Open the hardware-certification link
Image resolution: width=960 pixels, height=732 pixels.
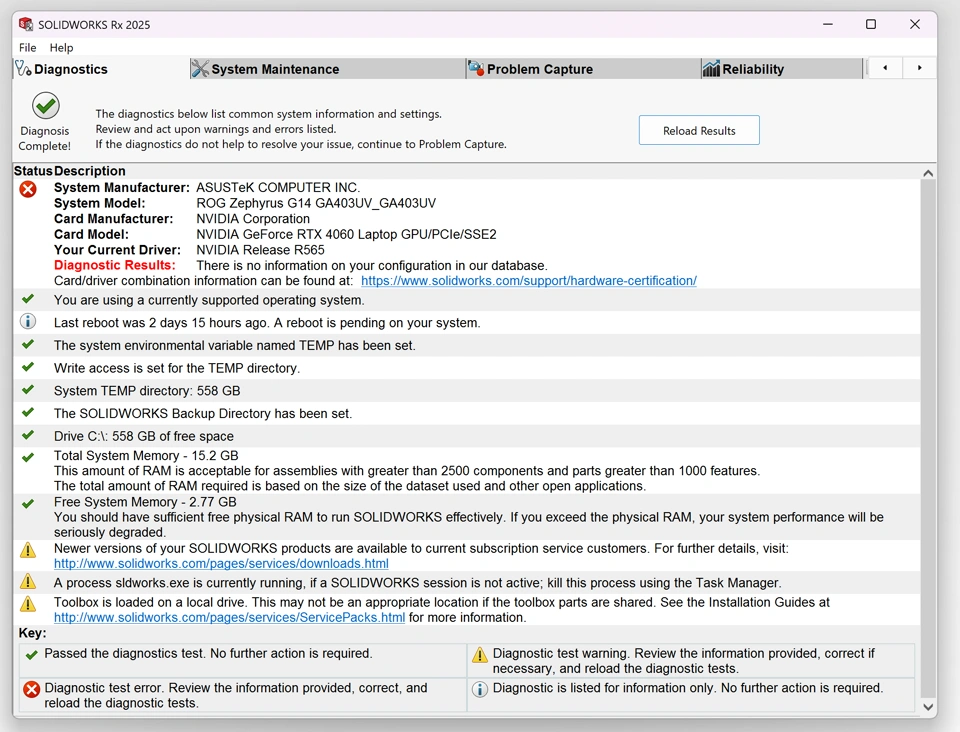coord(529,281)
